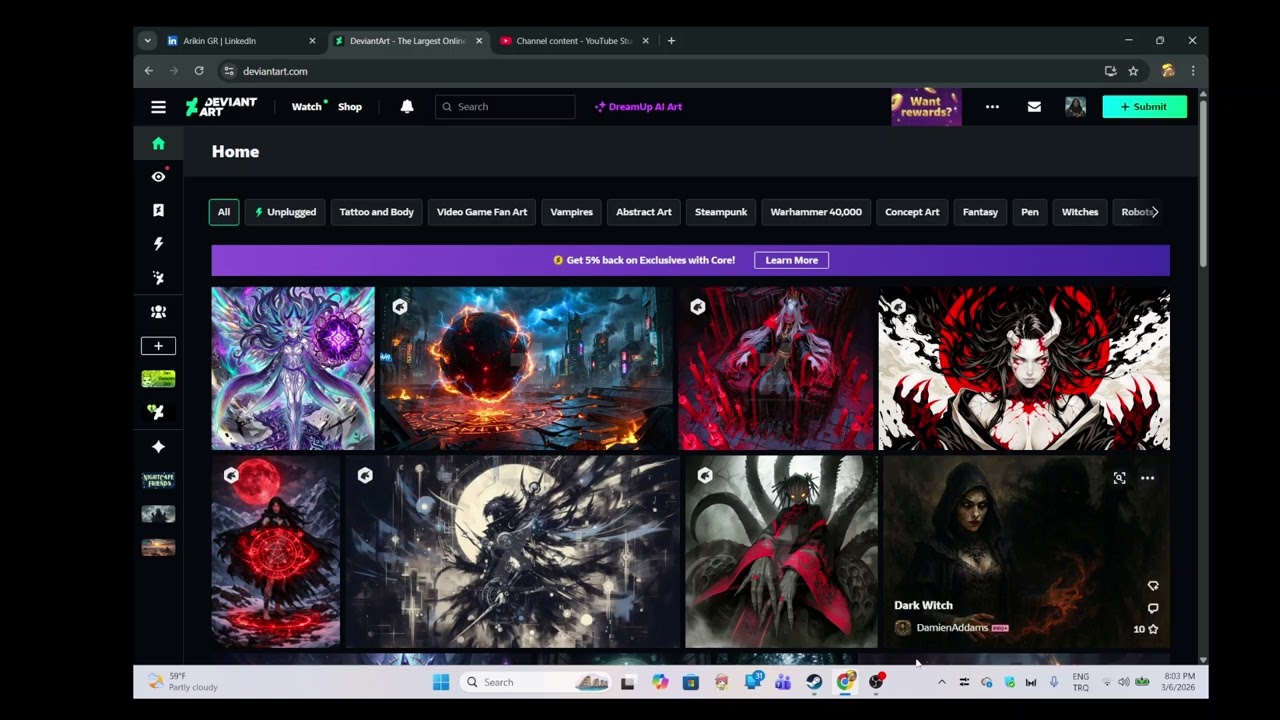Show hidden system tray icons

941,682
